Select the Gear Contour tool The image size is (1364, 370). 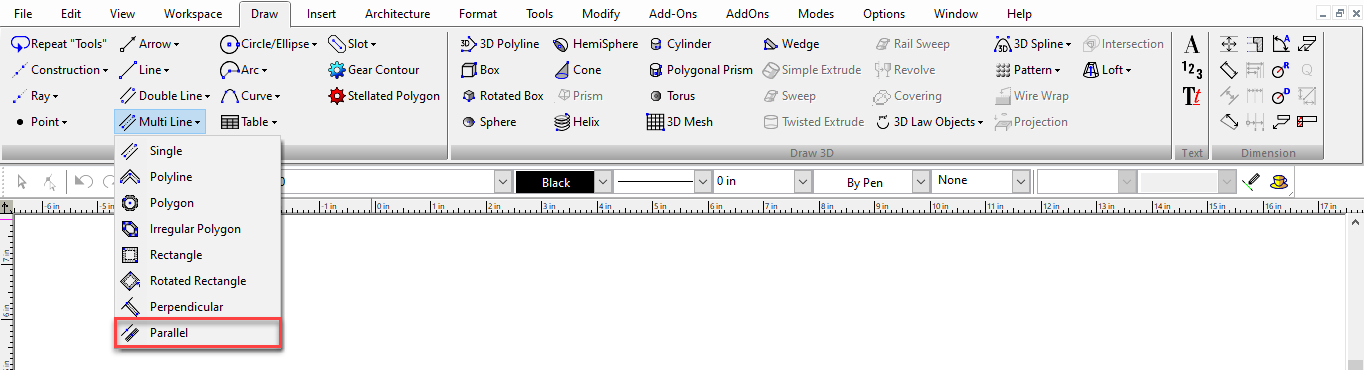pyautogui.click(x=374, y=70)
